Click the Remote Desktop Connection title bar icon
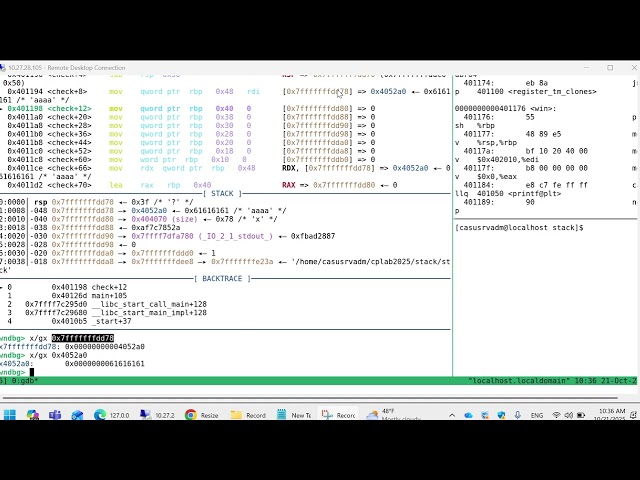 pos(2,68)
